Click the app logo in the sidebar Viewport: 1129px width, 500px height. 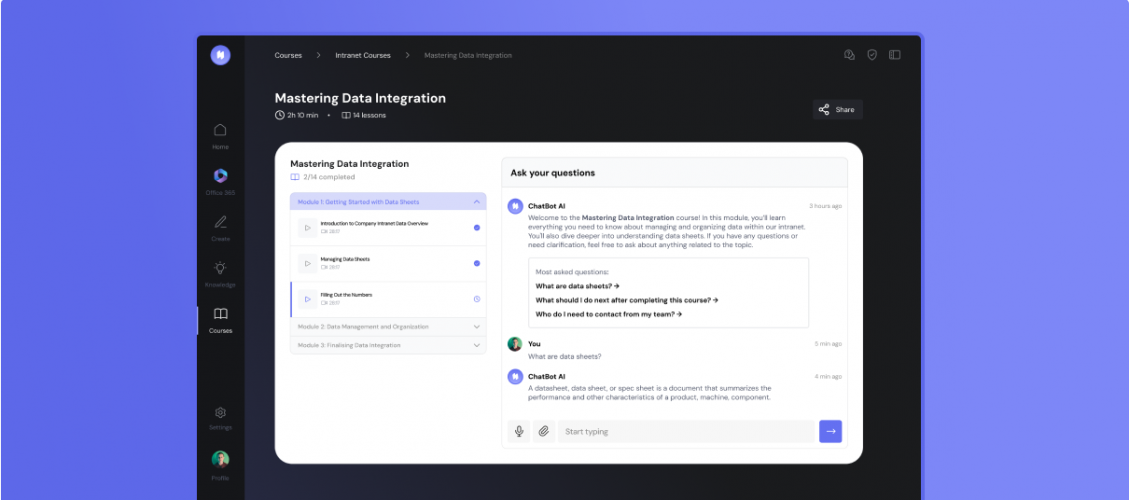(220, 55)
